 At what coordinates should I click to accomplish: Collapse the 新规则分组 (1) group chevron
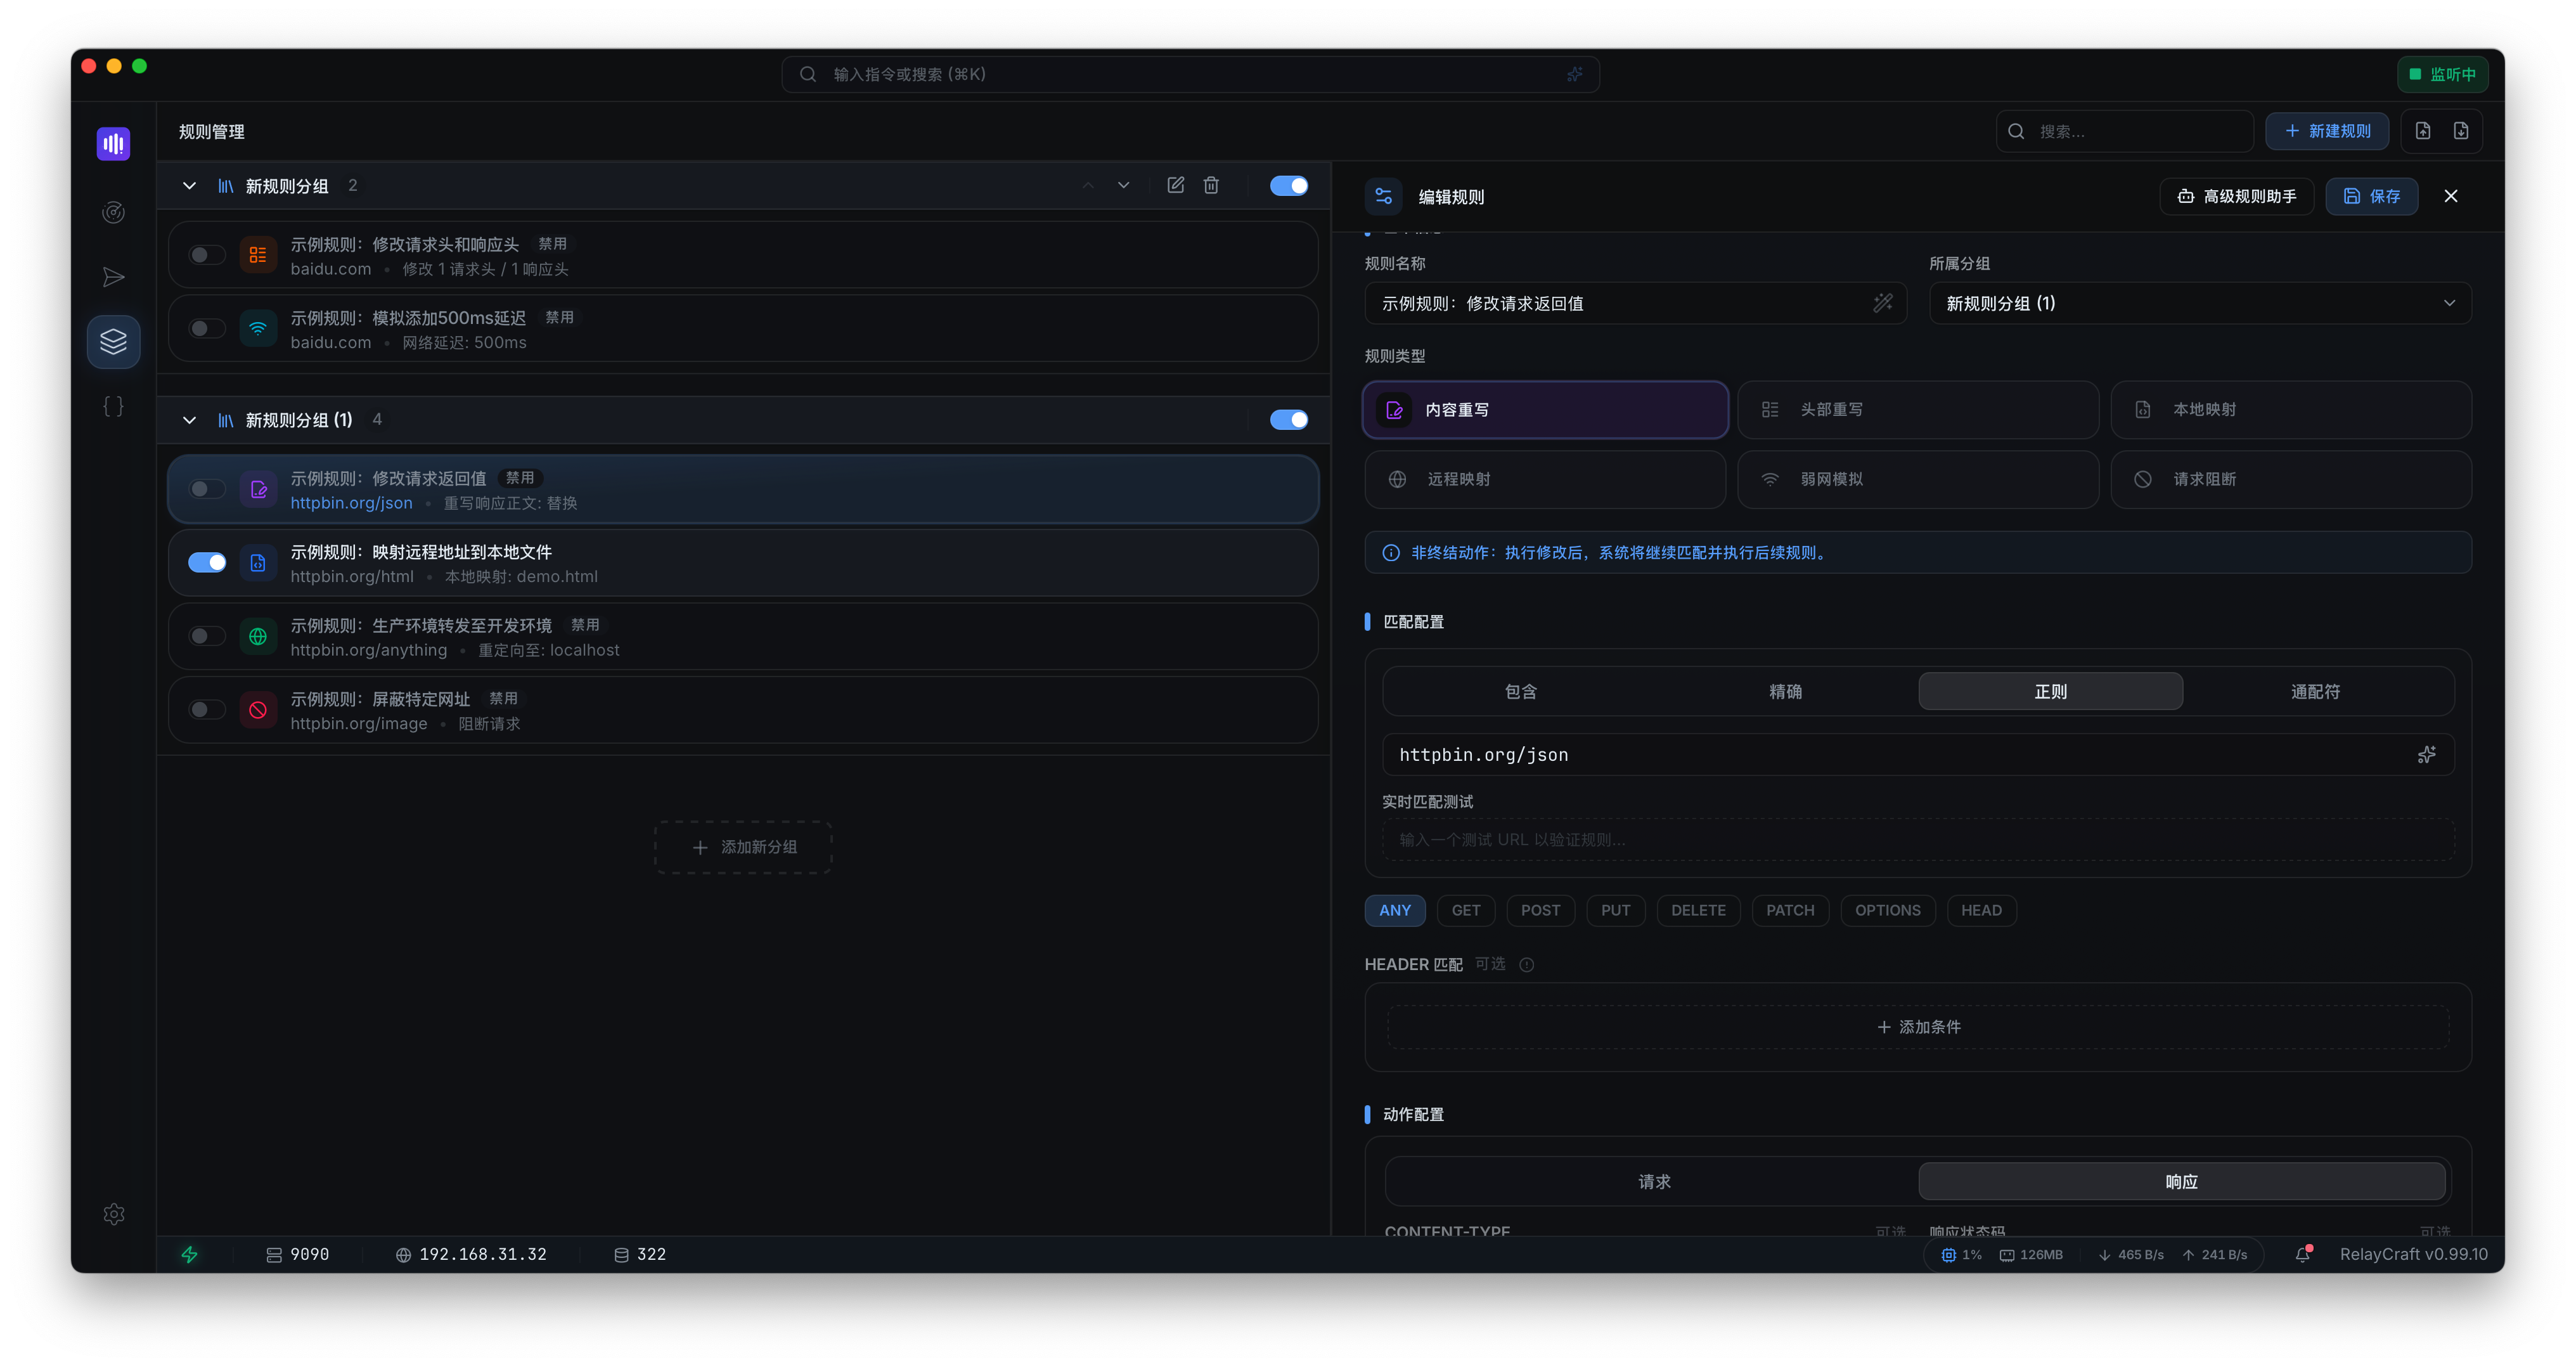189,420
